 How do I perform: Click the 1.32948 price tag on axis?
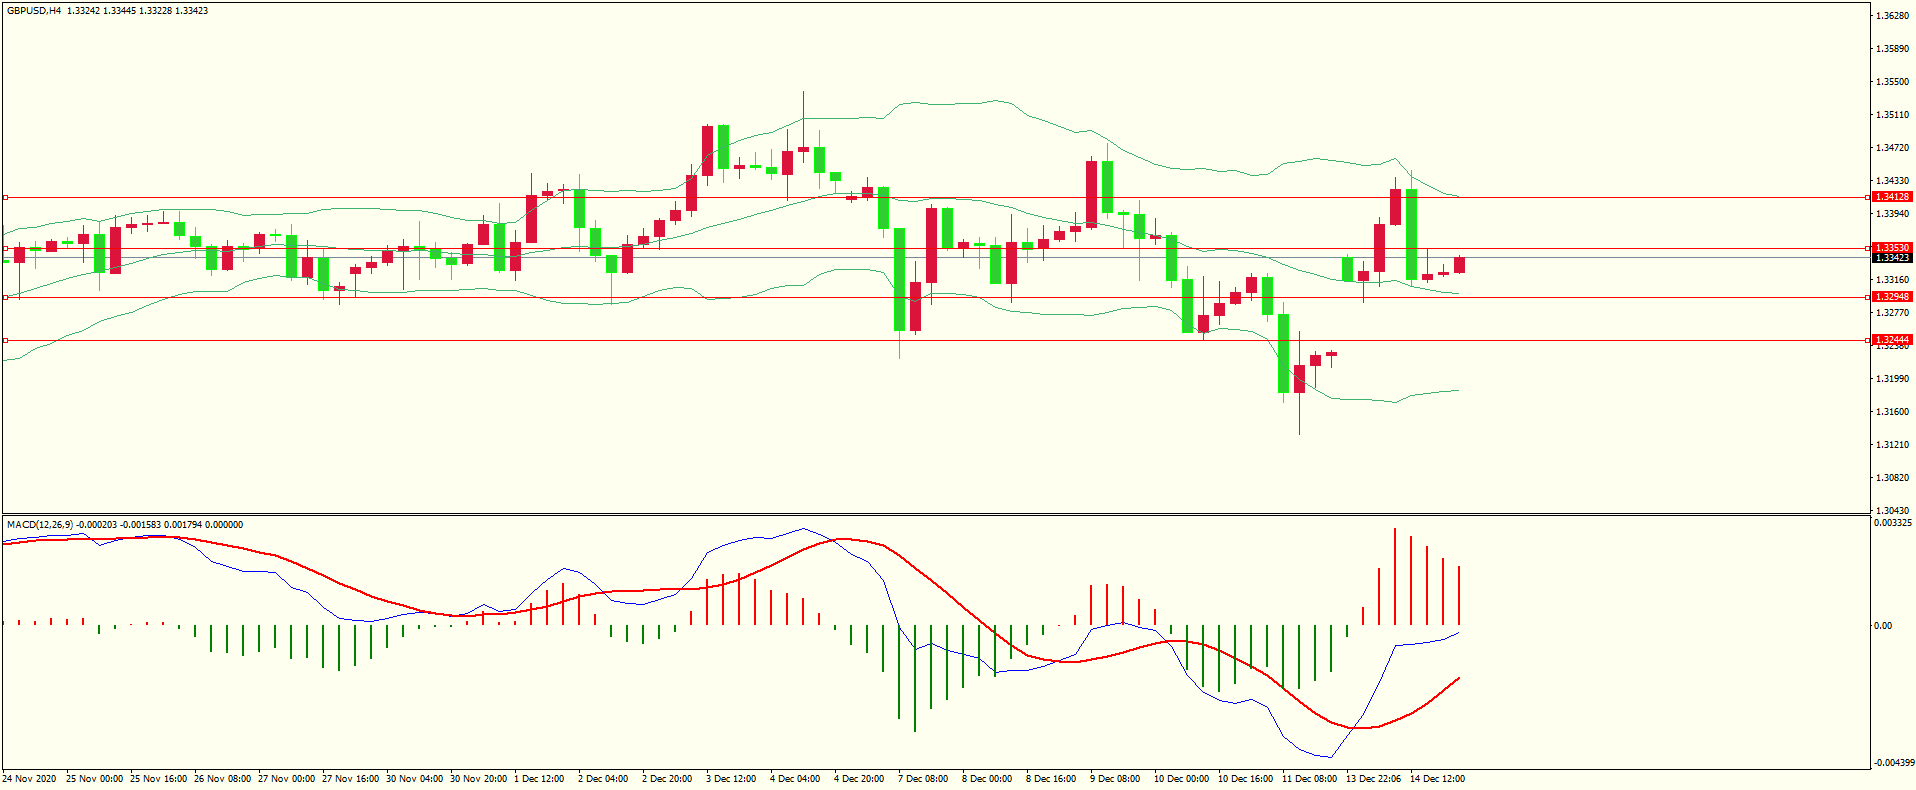pyautogui.click(x=1892, y=297)
